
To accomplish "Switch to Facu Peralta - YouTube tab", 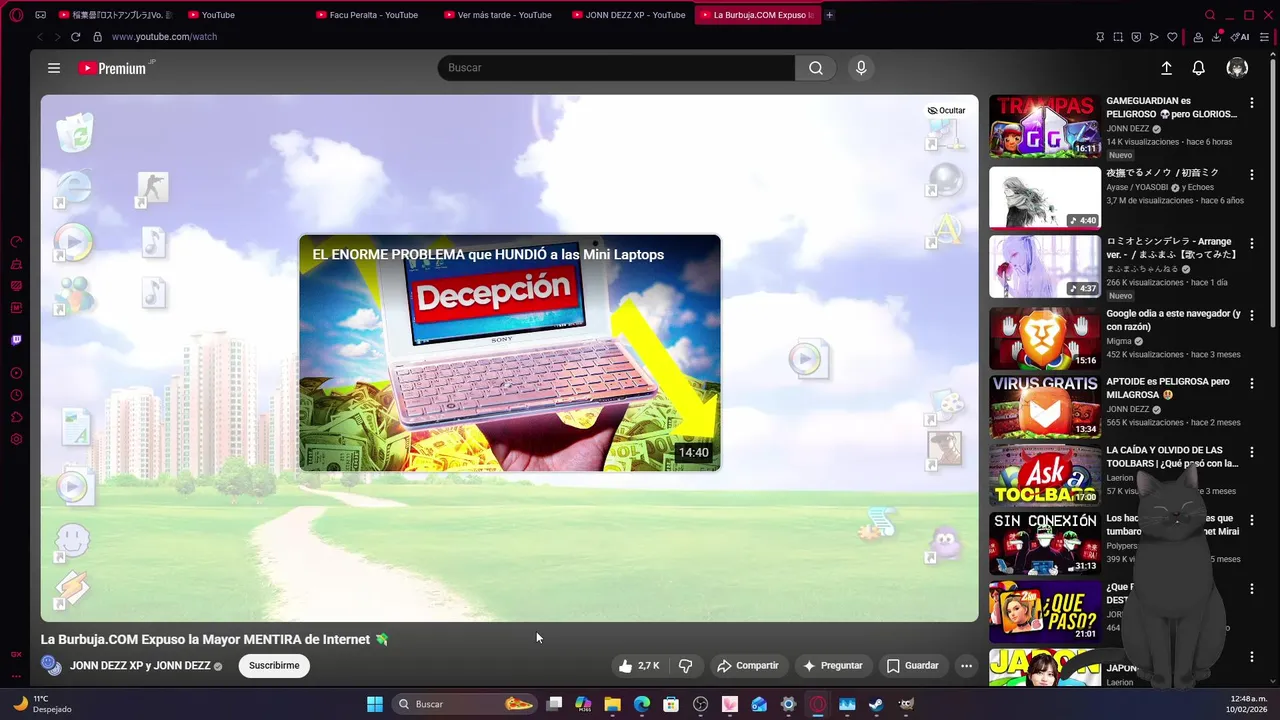I will point(368,15).
